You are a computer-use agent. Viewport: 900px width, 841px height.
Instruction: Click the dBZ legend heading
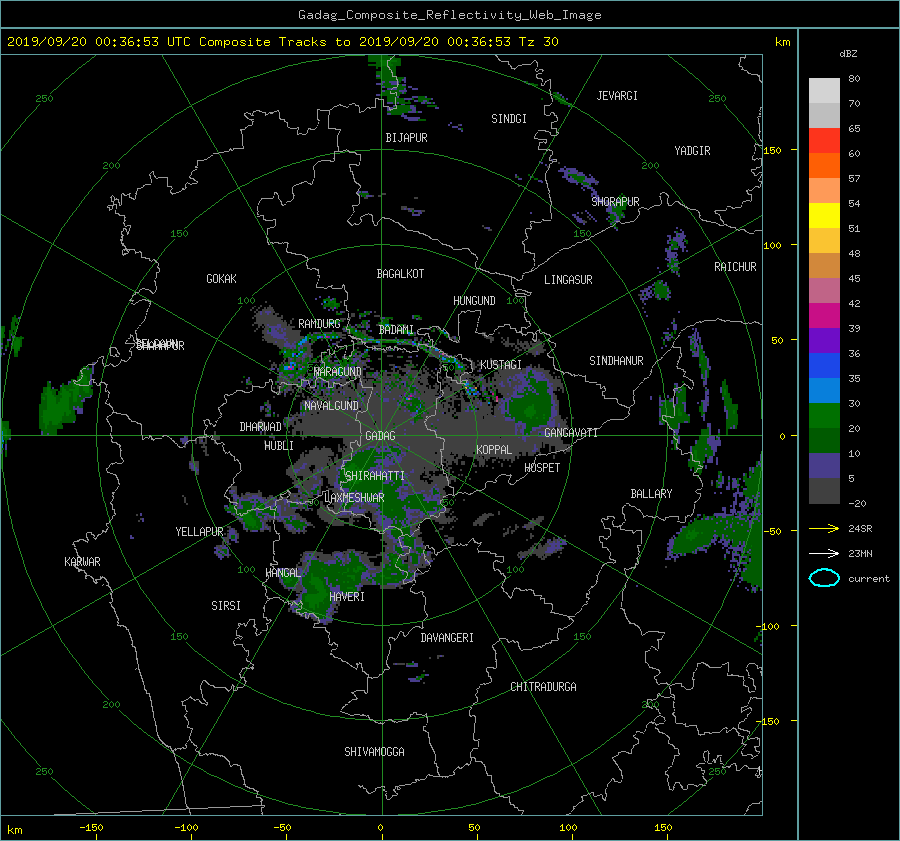pyautogui.click(x=848, y=54)
